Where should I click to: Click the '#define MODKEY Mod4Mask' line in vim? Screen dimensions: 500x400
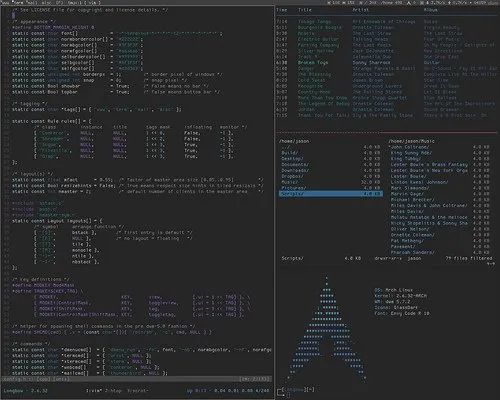pyautogui.click(x=43, y=285)
